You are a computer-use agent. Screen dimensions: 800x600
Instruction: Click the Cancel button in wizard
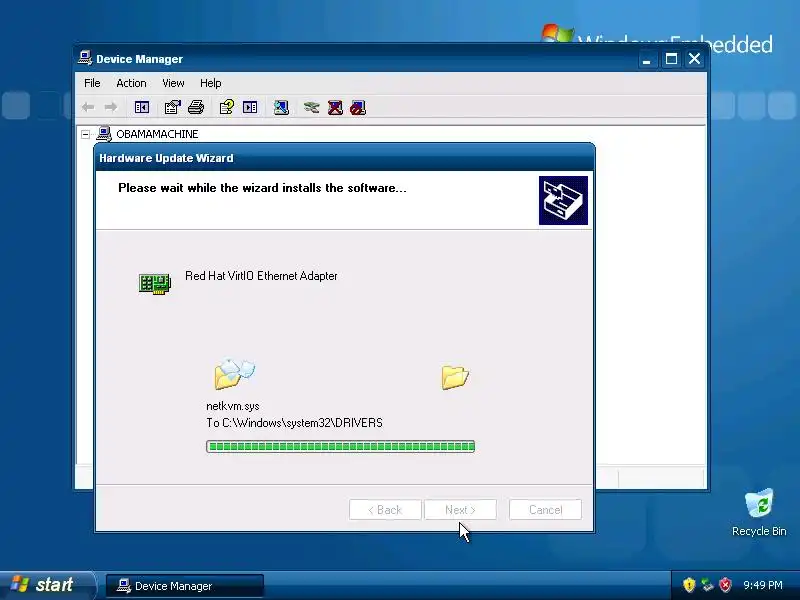click(545, 510)
